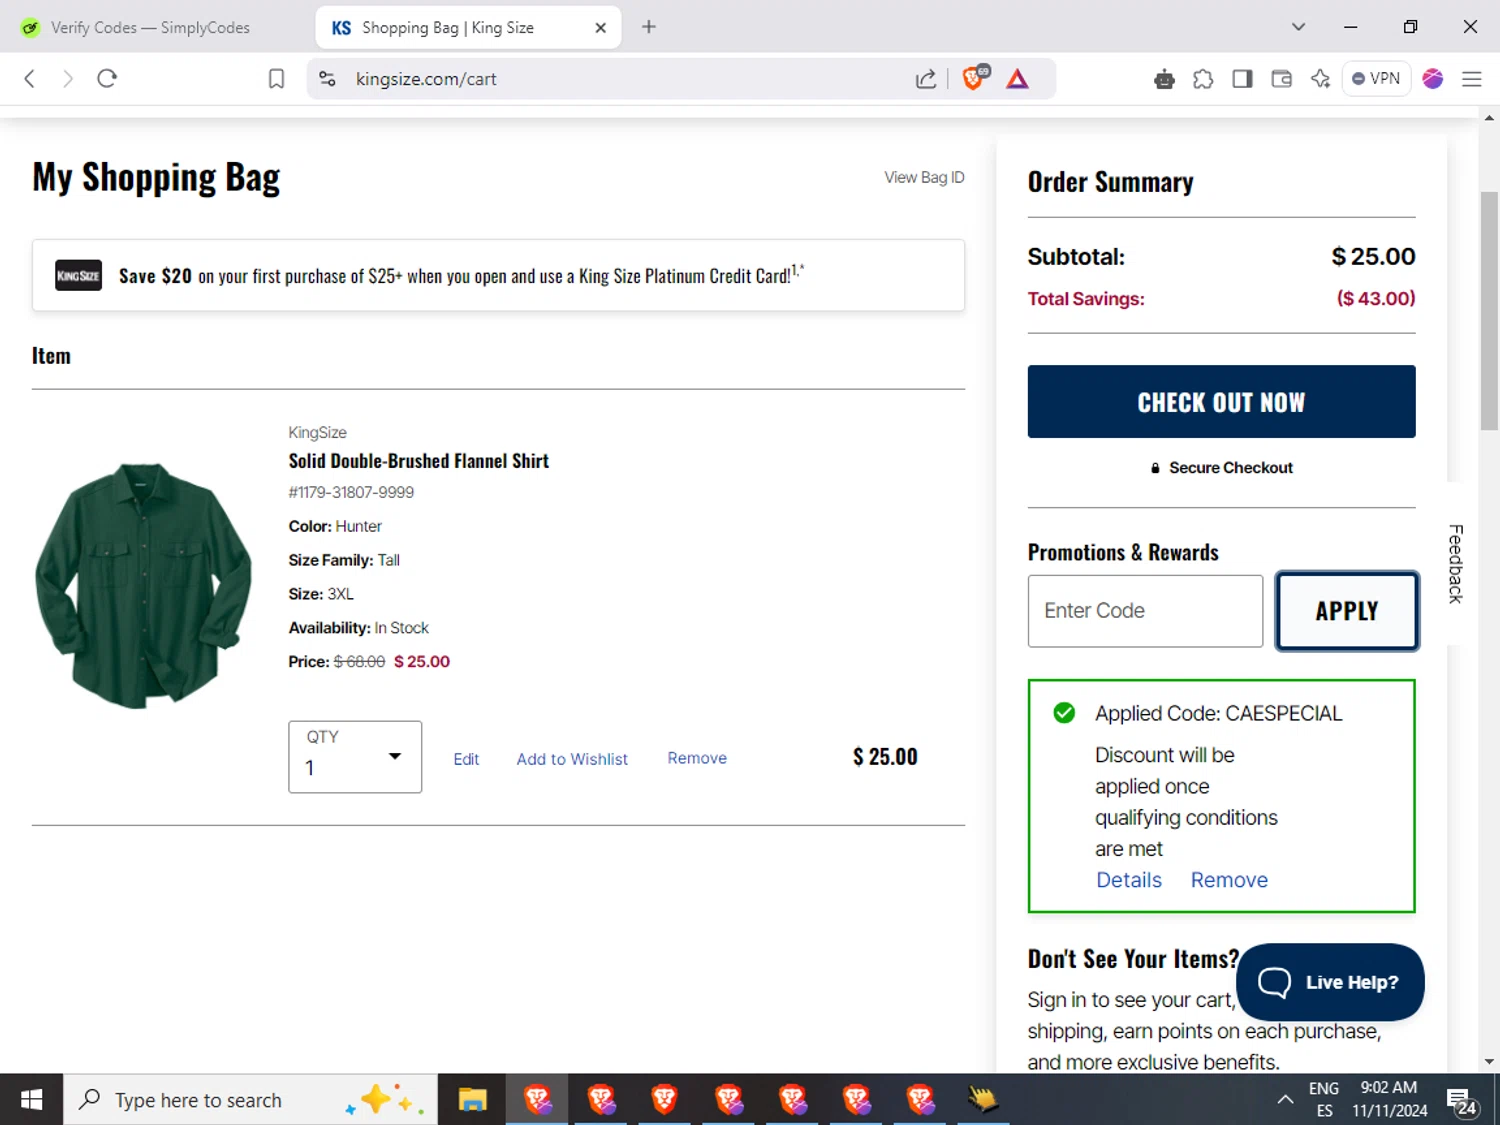
Task: Remove the flannel shirt from the bag
Action: click(x=697, y=758)
